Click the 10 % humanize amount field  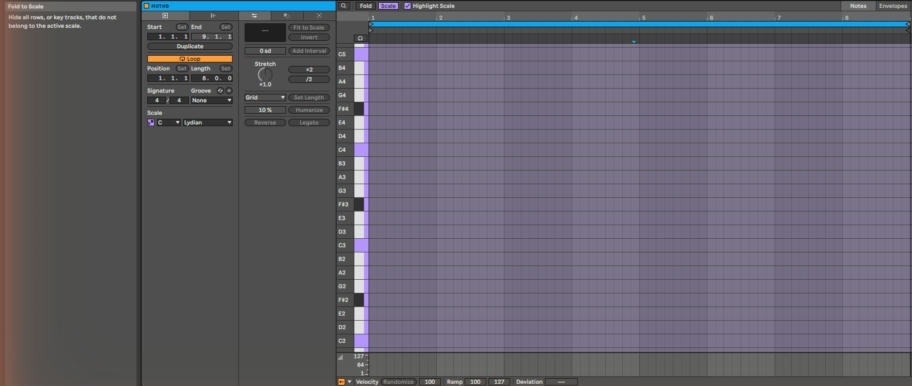(x=265, y=110)
